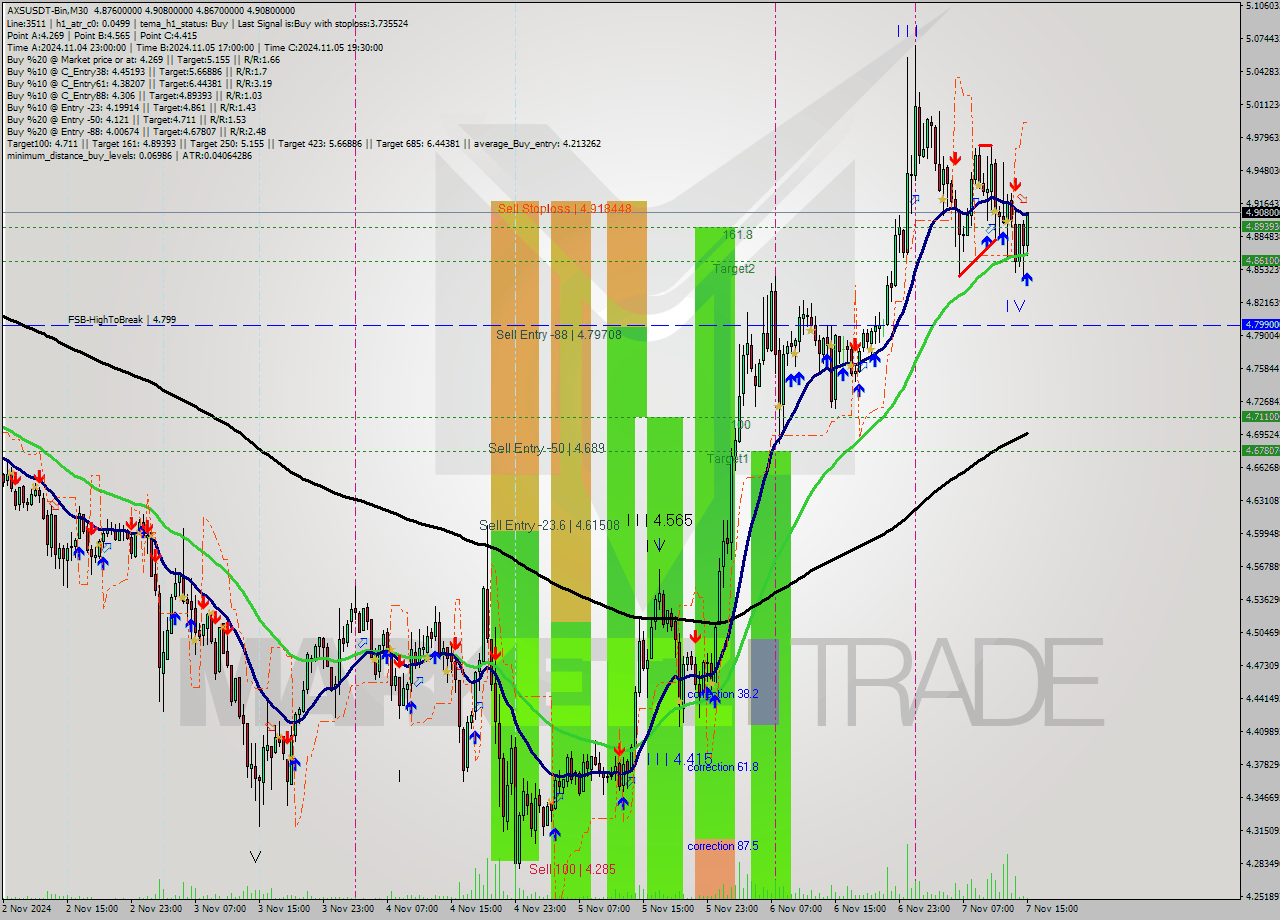Click the 4.56788 price axis value
The height and width of the screenshot is (920, 1280).
[x=1263, y=567]
